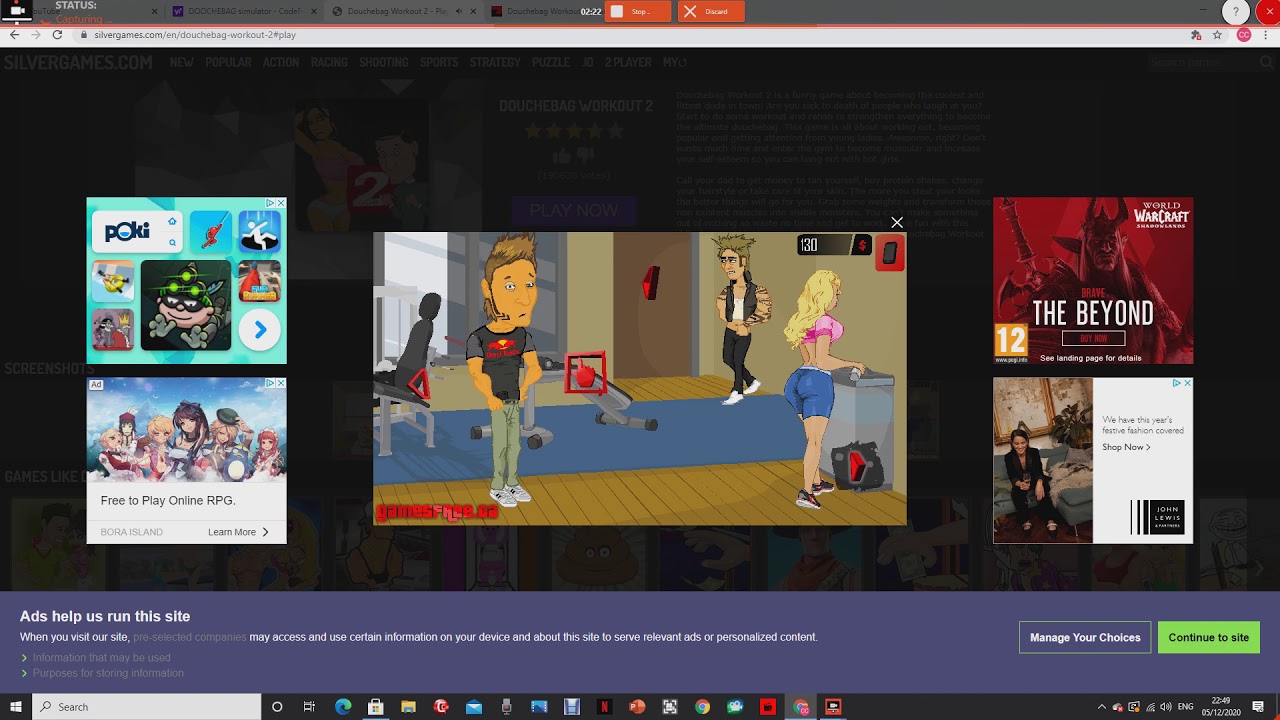This screenshot has width=1280, height=720.
Task: Close the Poki advertisement
Action: 281,203
